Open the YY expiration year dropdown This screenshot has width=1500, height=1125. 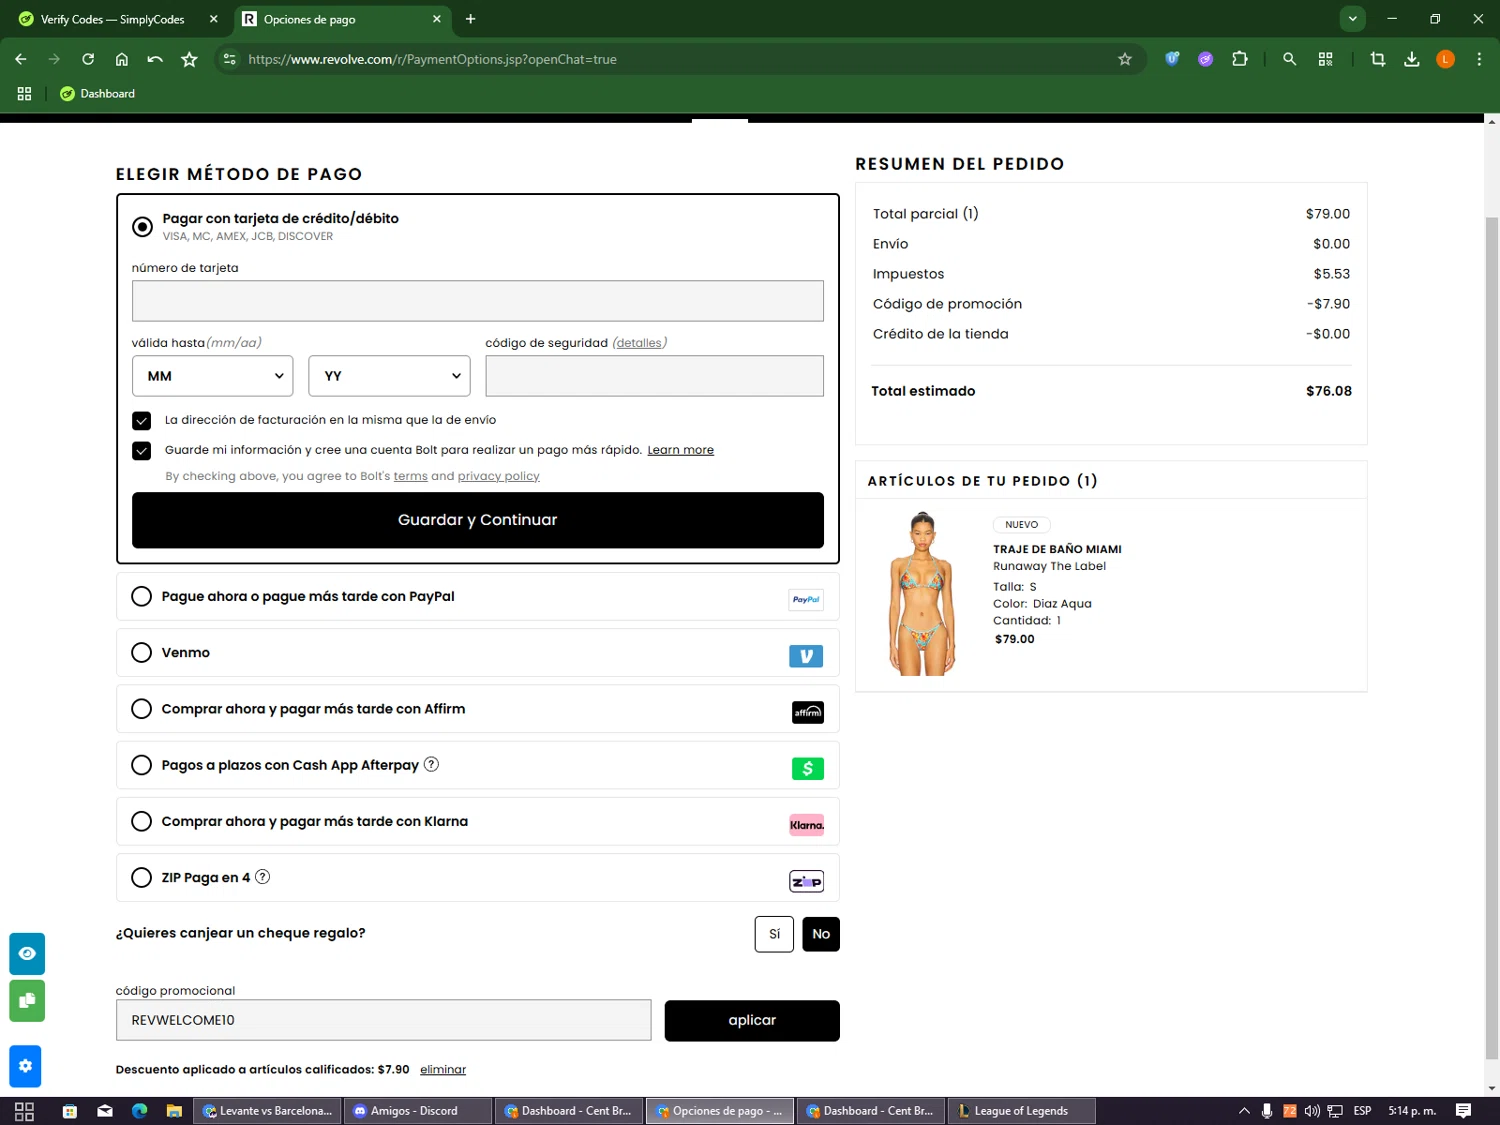pos(390,376)
